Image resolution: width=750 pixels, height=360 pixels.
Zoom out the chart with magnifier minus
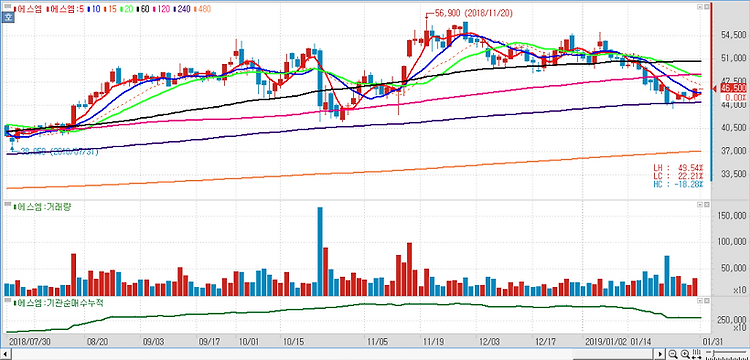pyautogui.click(x=673, y=354)
